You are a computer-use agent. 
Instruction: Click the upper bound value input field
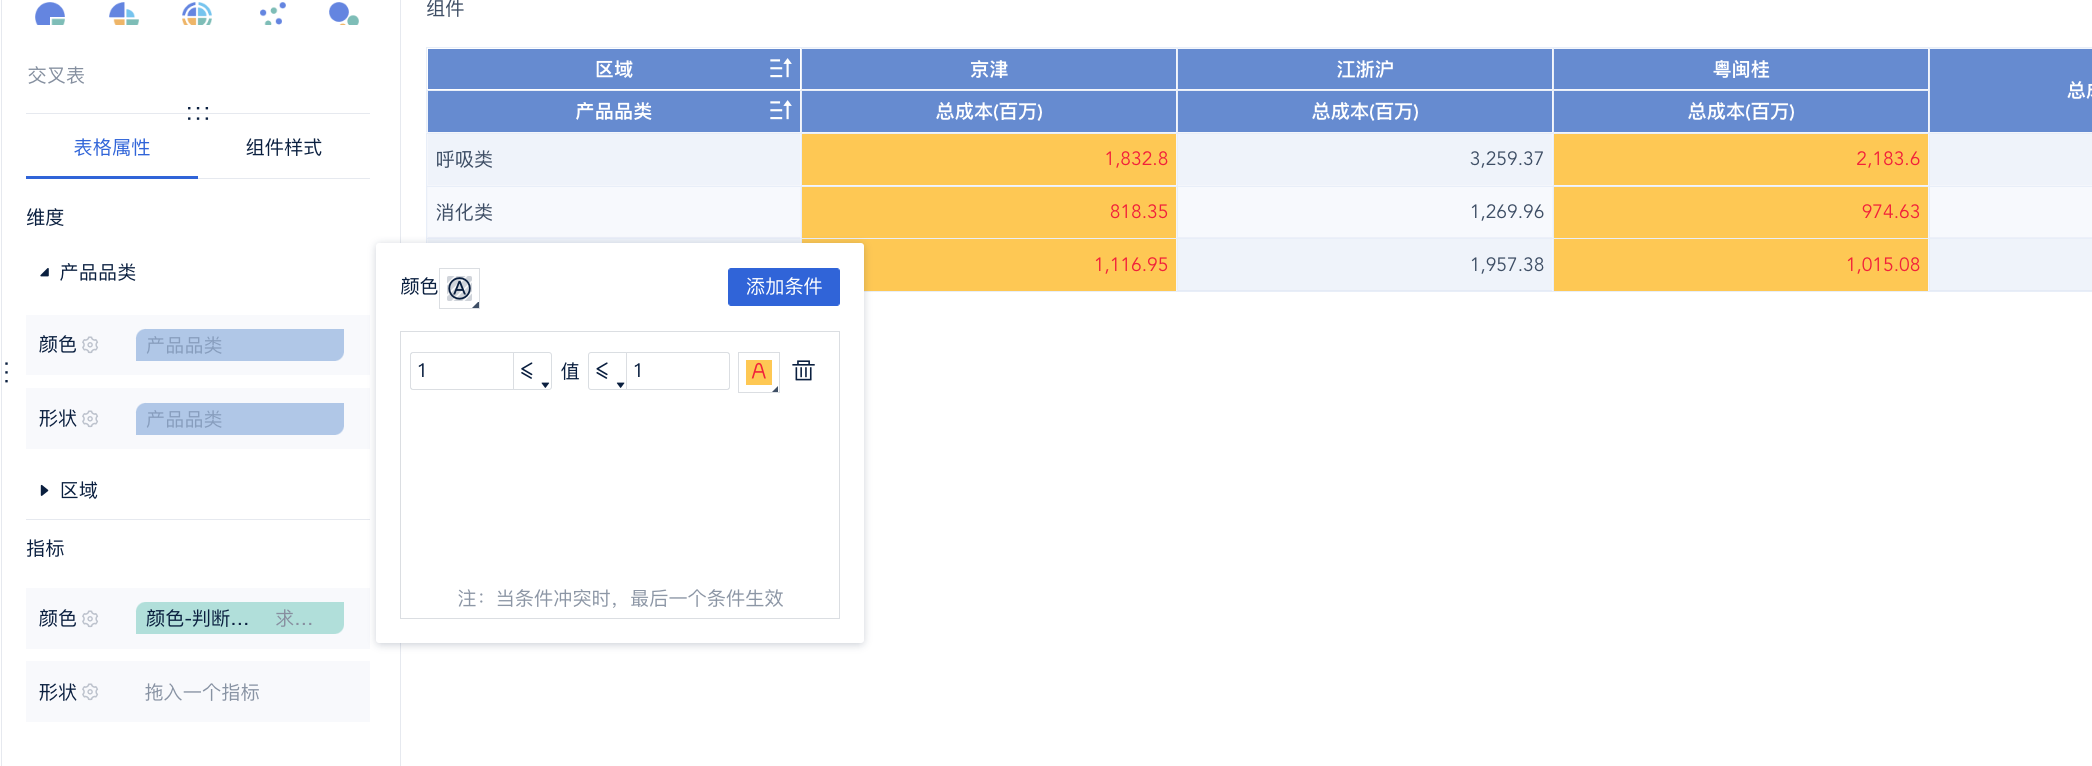[x=678, y=371]
